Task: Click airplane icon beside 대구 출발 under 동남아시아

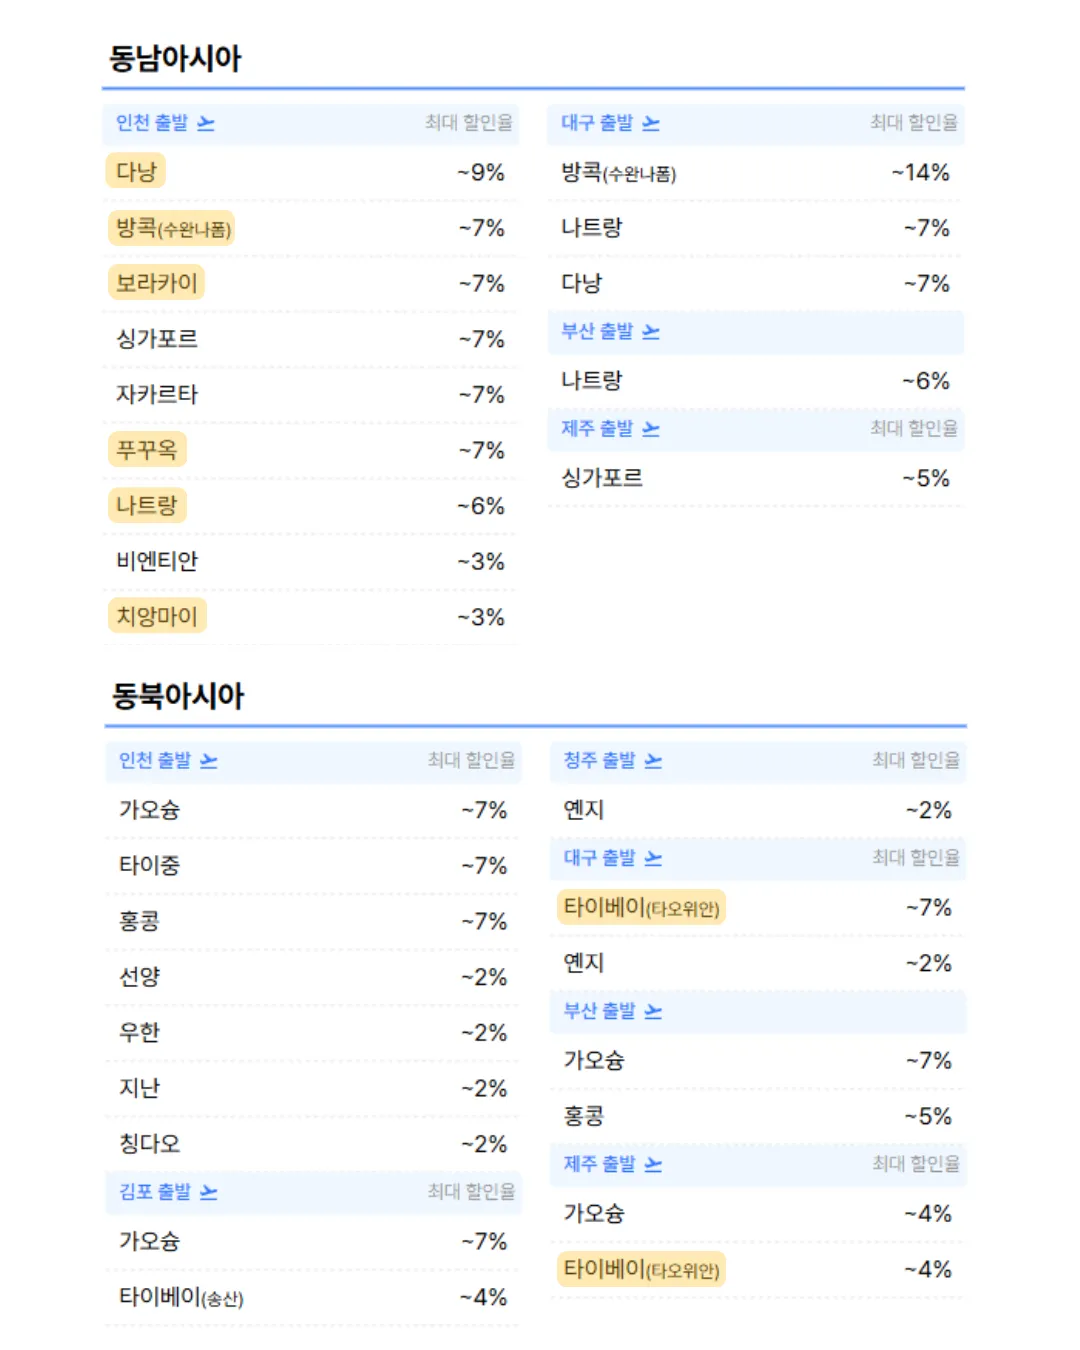Action: coord(651,123)
